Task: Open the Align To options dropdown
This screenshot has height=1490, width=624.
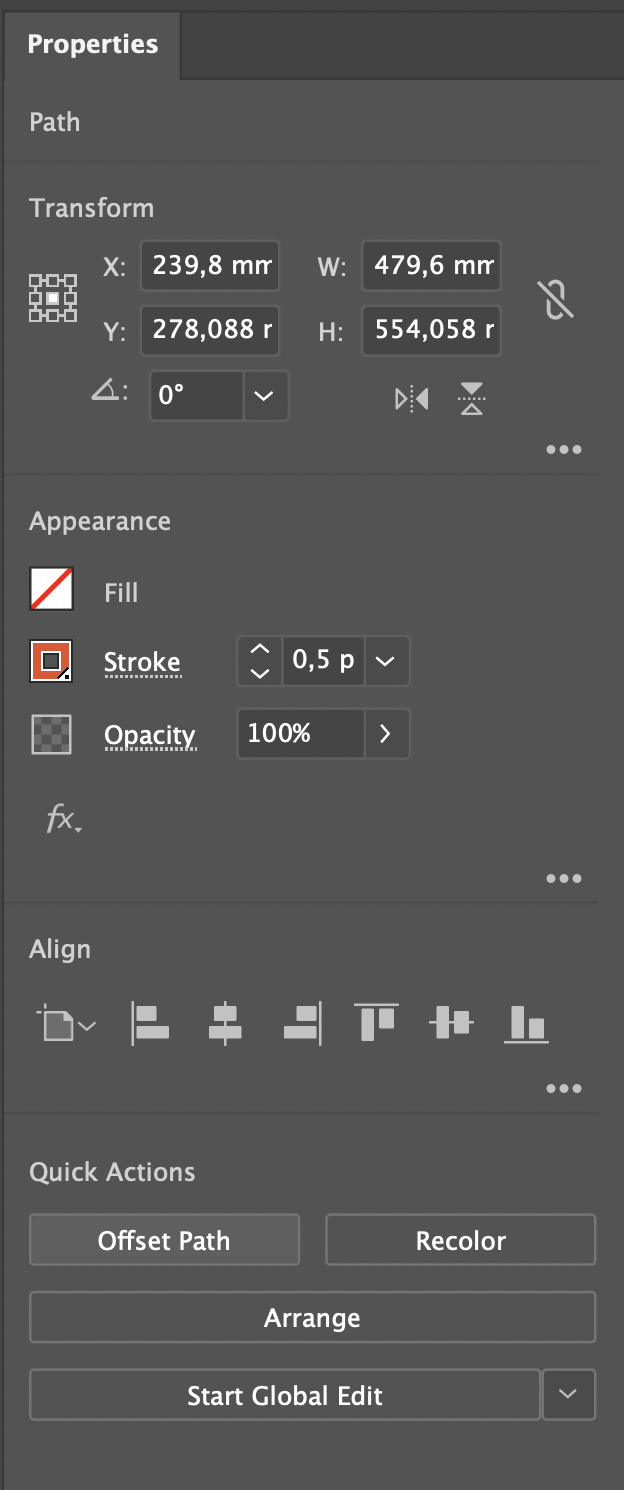Action: (x=67, y=1025)
